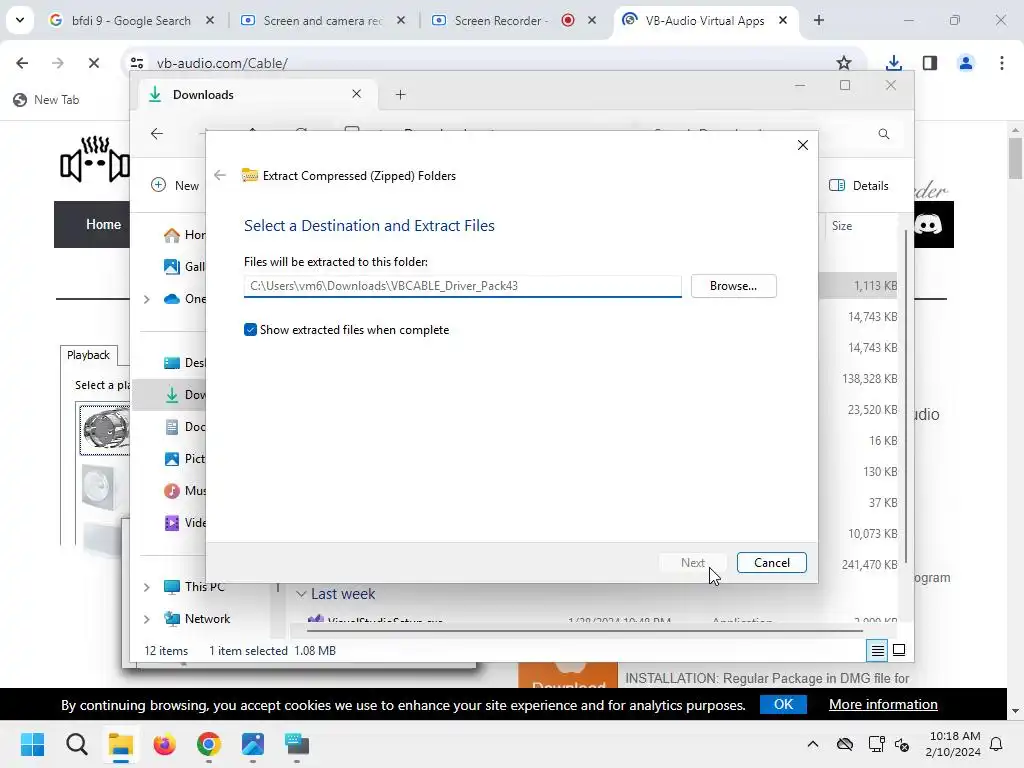Expand the OneDrive tree item
This screenshot has height=768, width=1024.
coord(147,299)
